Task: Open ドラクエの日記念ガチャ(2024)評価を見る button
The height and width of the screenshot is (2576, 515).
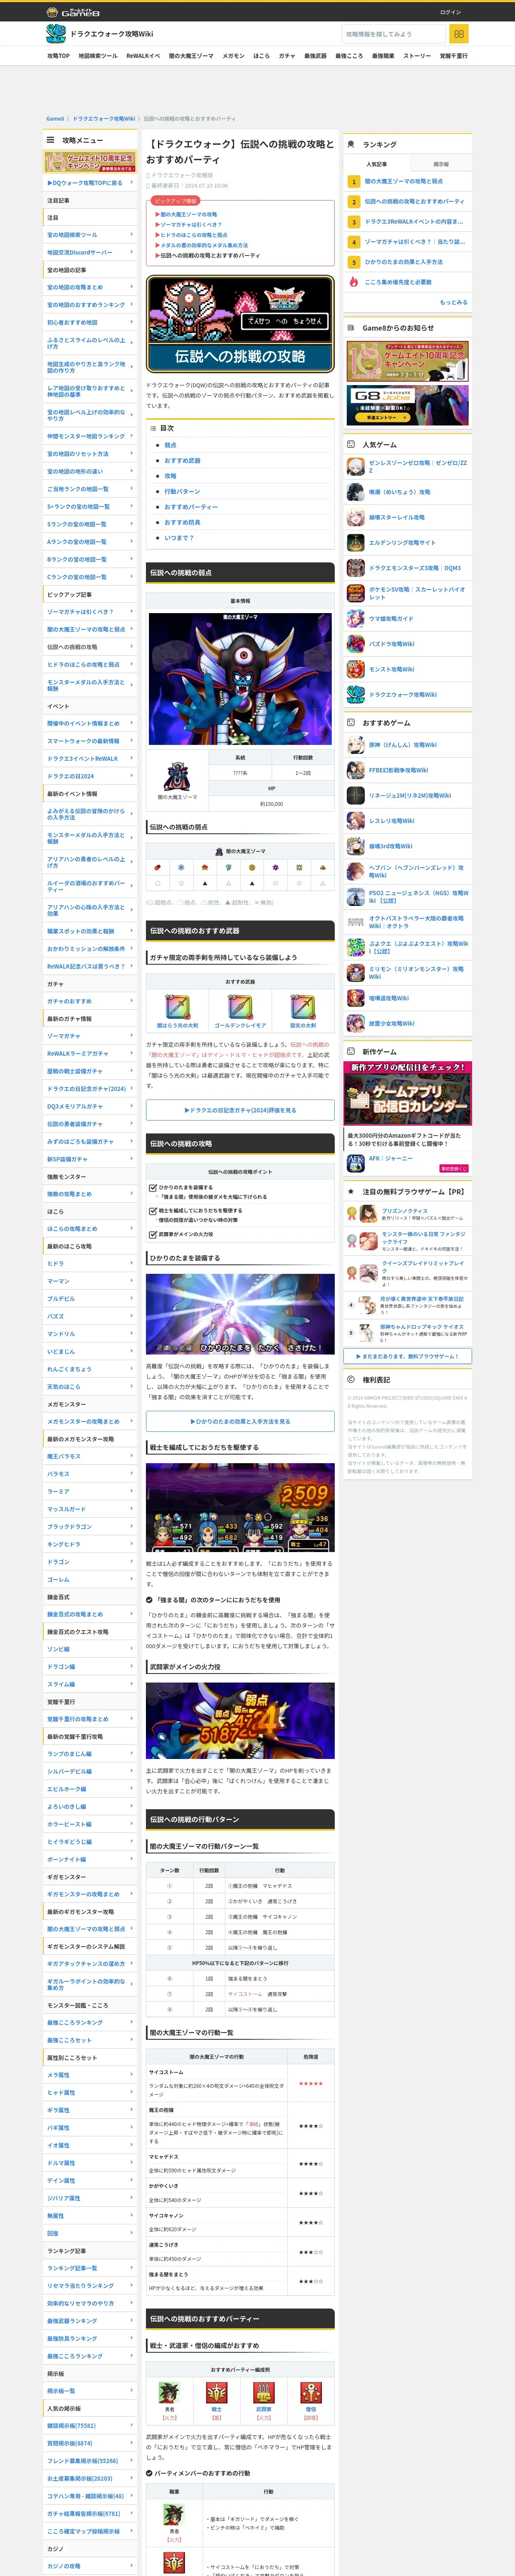Action: pos(240,1110)
